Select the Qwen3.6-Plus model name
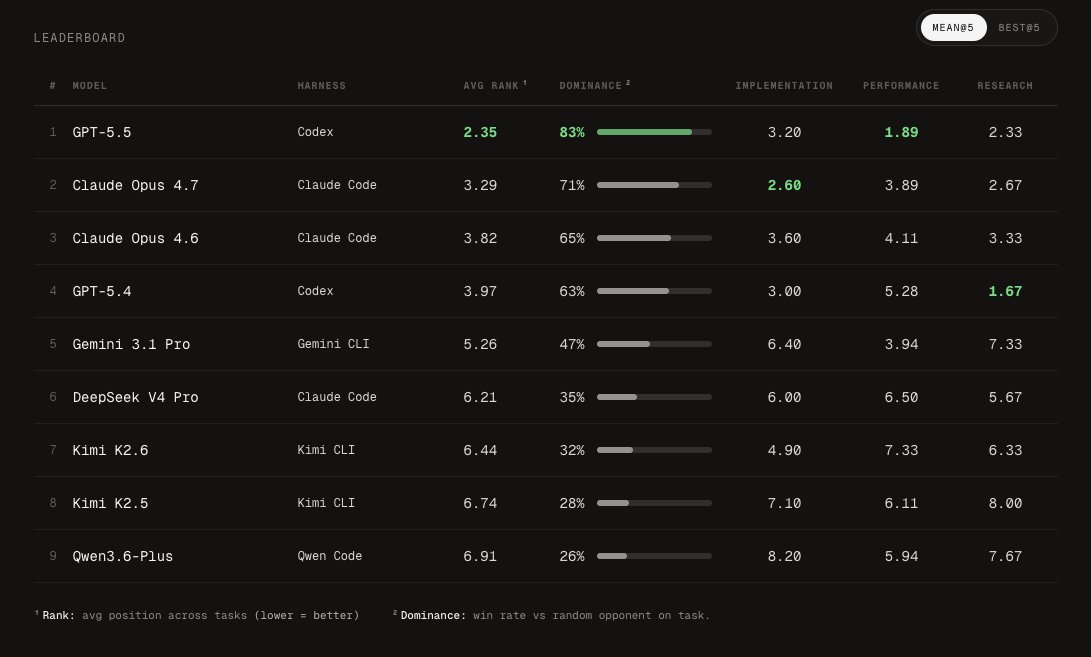This screenshot has width=1091, height=657. click(122, 556)
